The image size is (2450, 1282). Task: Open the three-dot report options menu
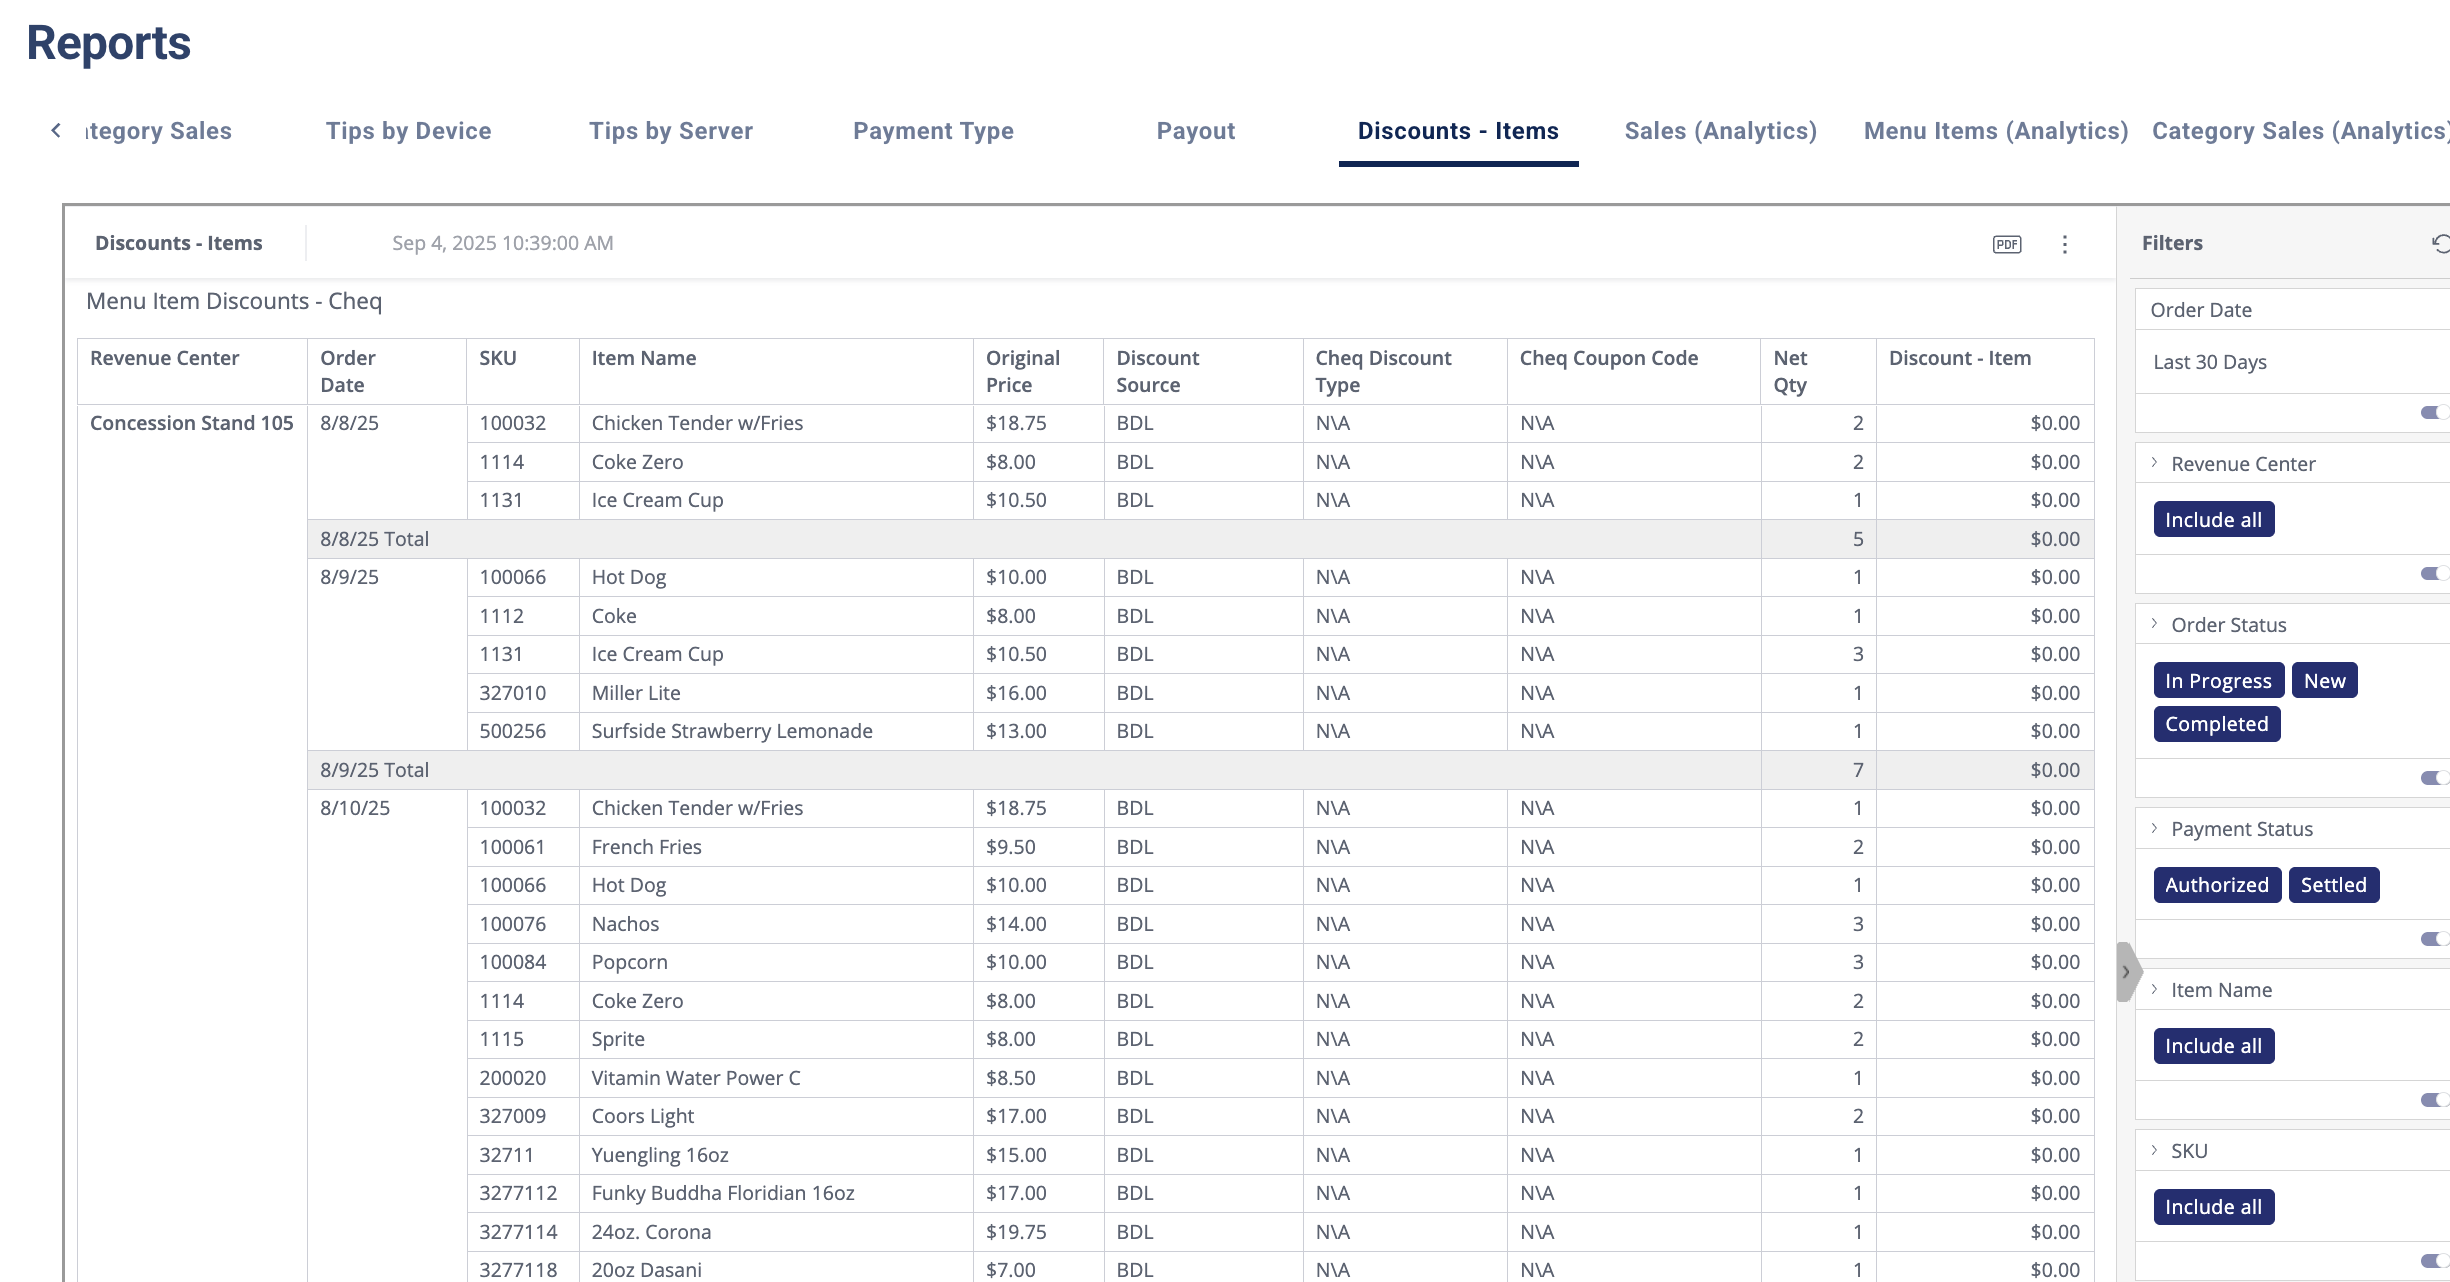tap(2064, 244)
